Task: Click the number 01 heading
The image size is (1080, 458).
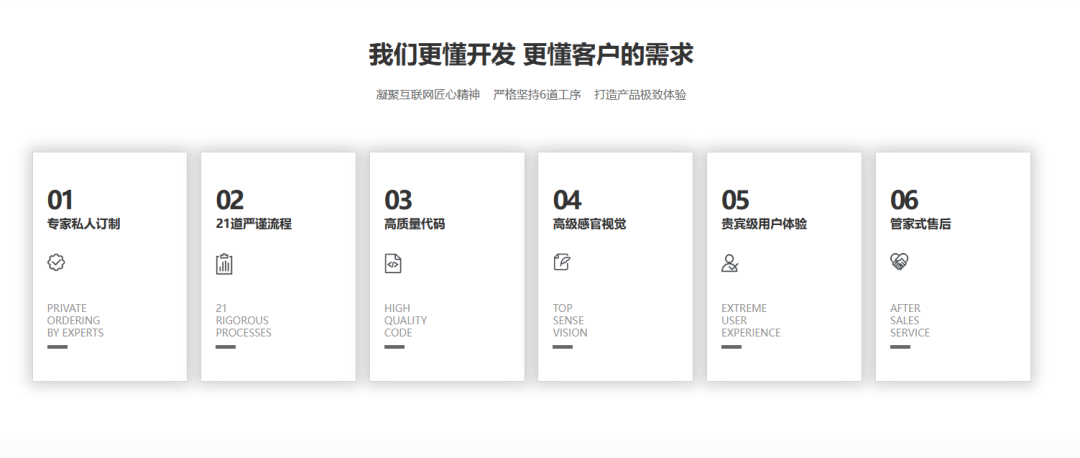Action: click(x=60, y=200)
